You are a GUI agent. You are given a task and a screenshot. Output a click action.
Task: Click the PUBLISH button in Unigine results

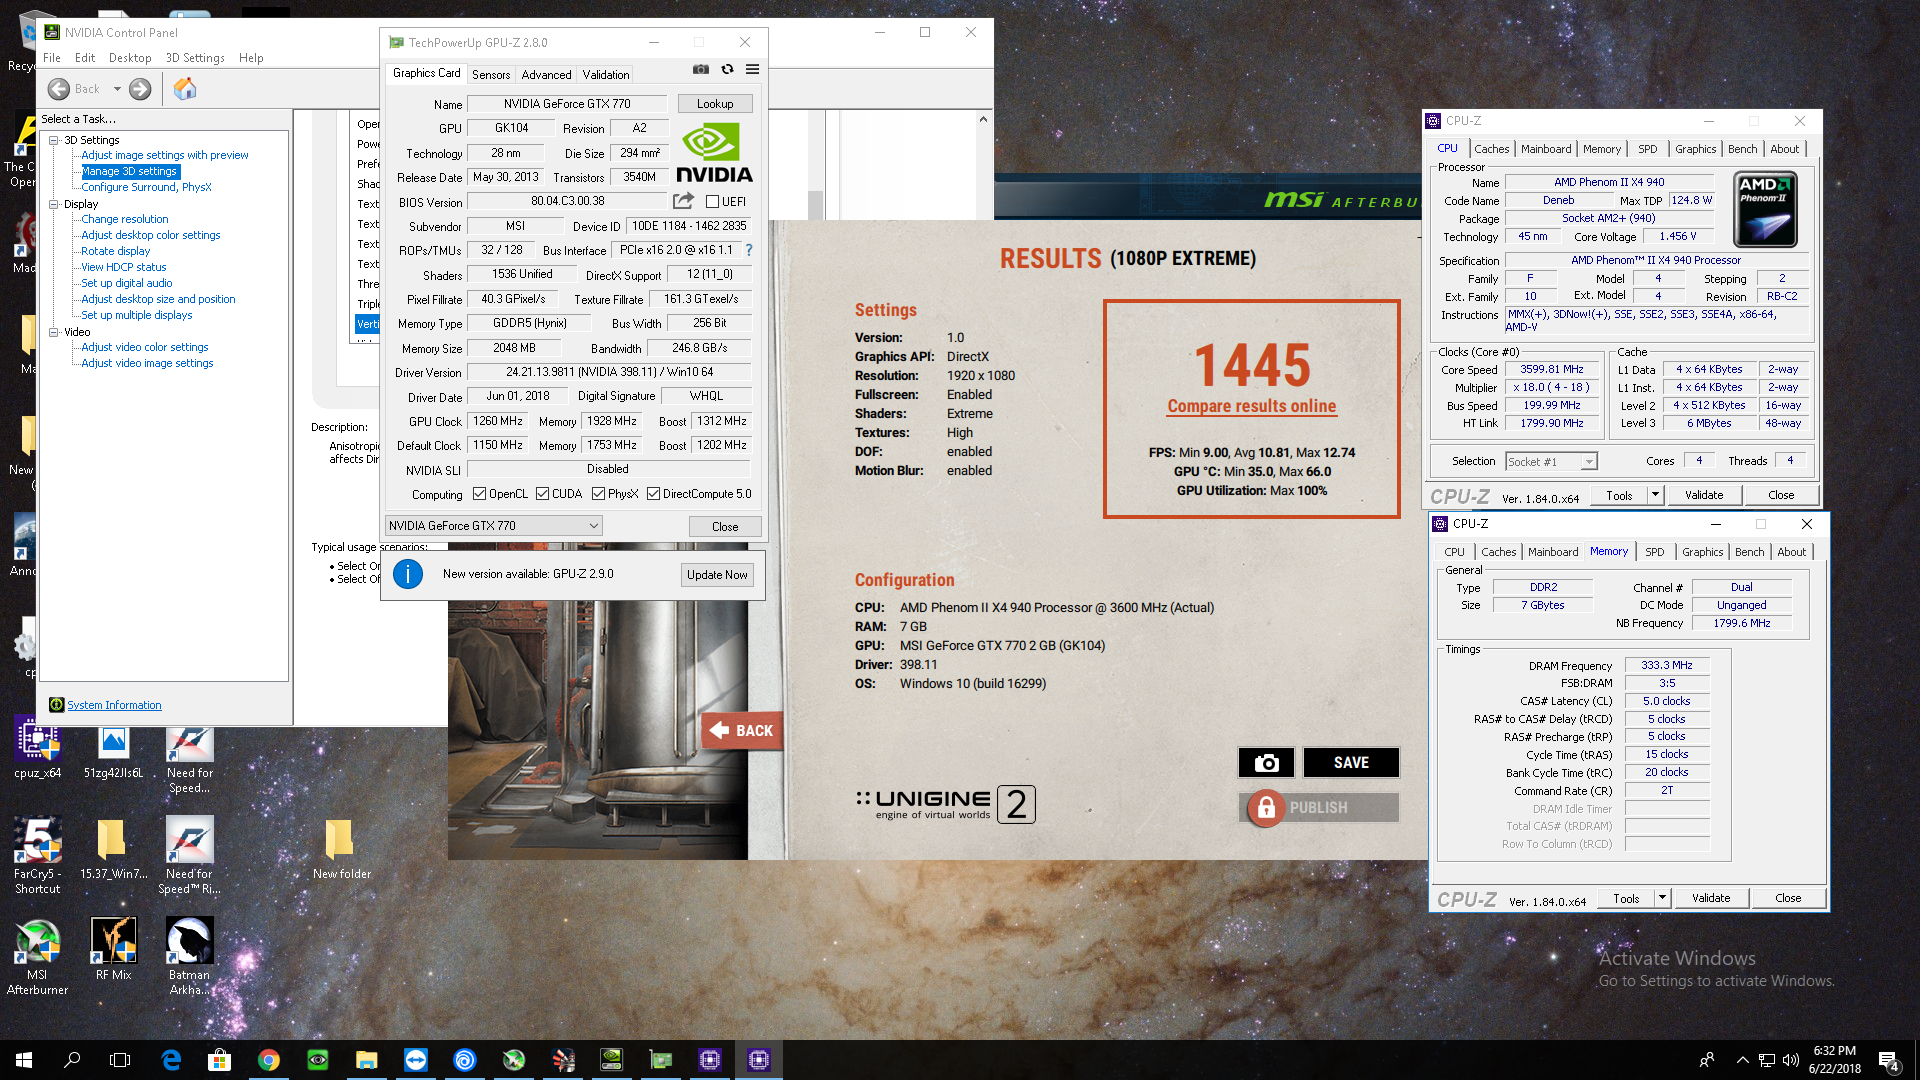(1319, 808)
